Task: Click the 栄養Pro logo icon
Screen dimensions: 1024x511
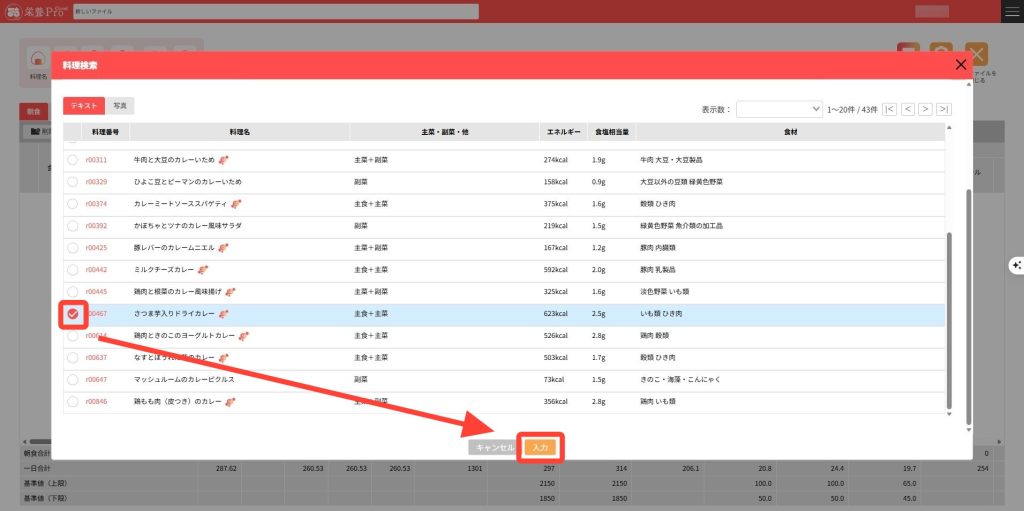Action: coord(14,11)
